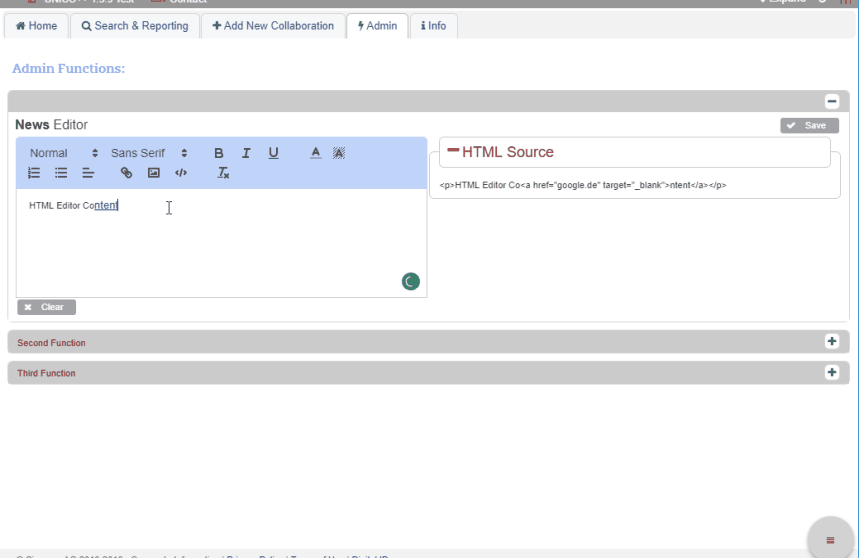The height and width of the screenshot is (558, 859).
Task: Collapse the News Editor panel with minus
Action: coord(832,101)
